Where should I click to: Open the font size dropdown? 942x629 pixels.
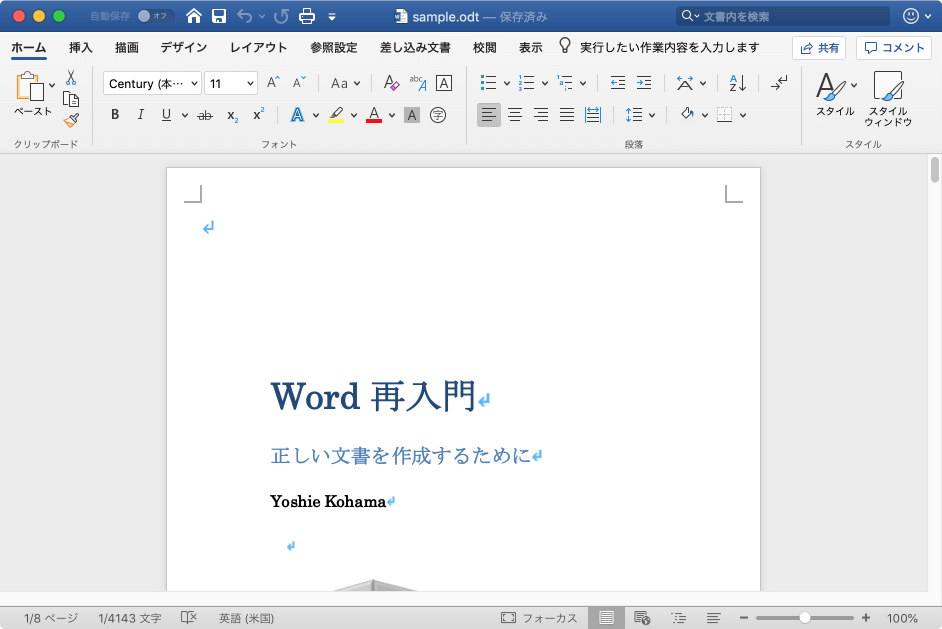(250, 84)
